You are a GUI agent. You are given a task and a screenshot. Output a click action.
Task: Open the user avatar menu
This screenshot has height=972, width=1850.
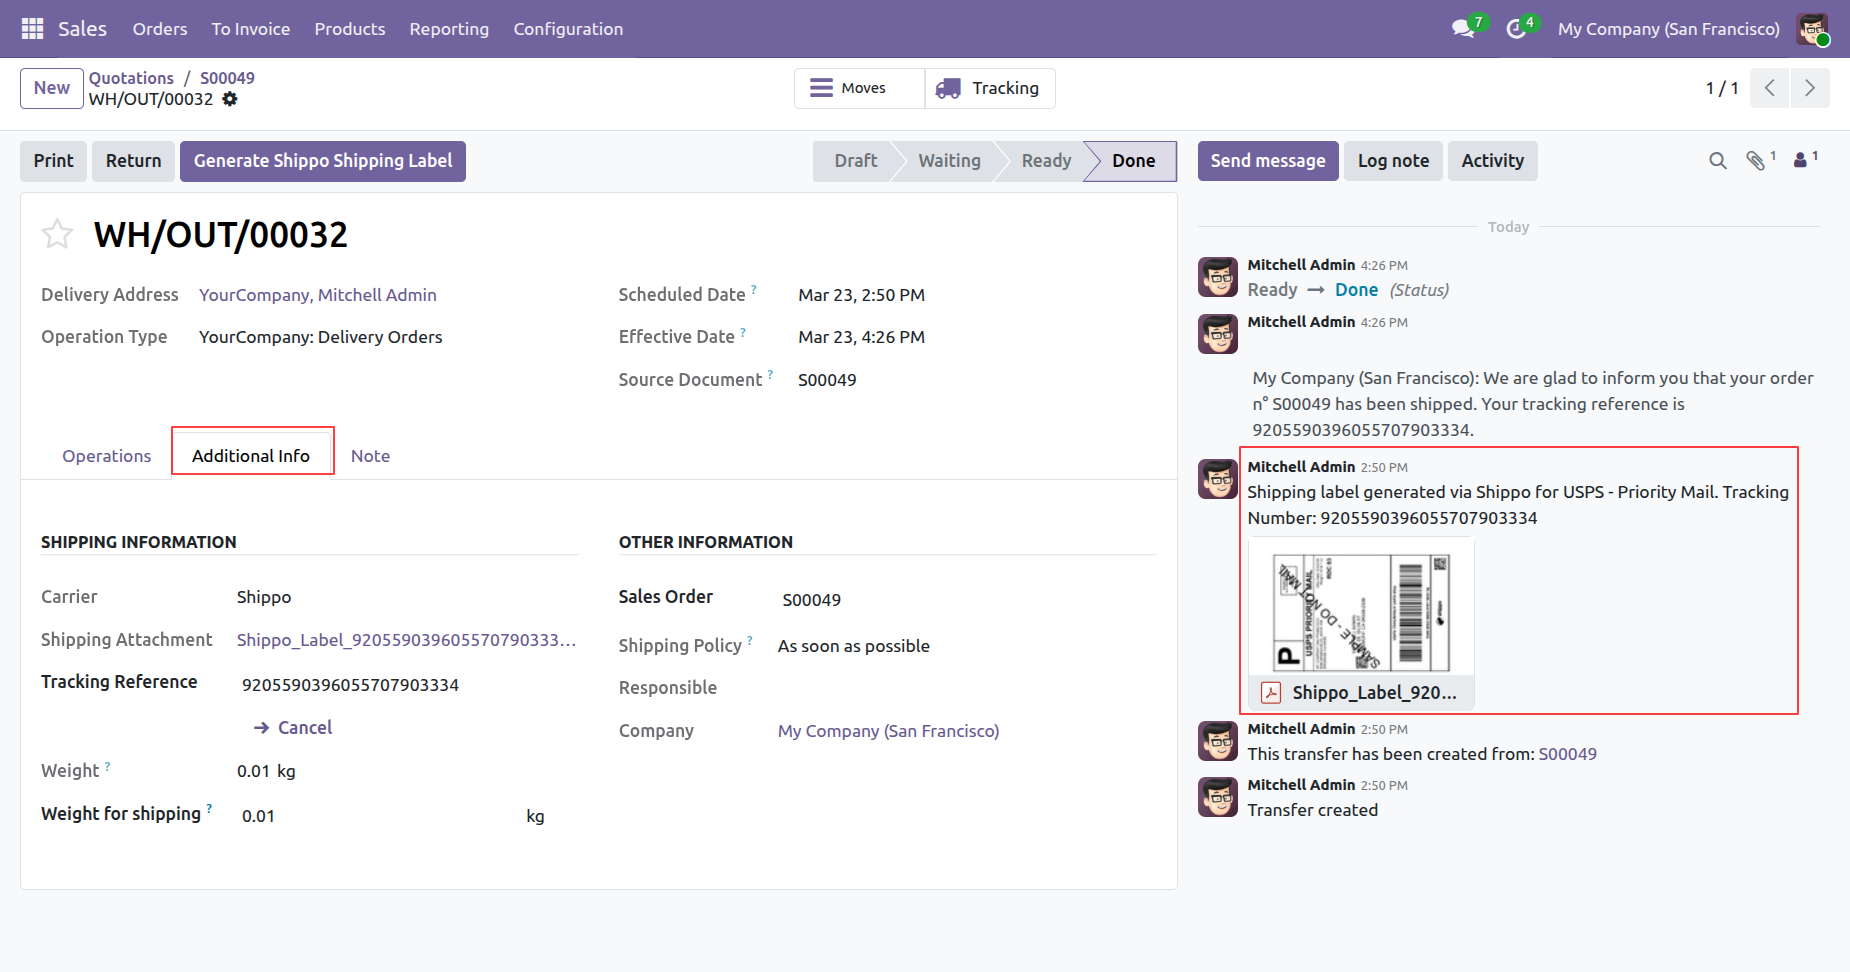click(1812, 29)
